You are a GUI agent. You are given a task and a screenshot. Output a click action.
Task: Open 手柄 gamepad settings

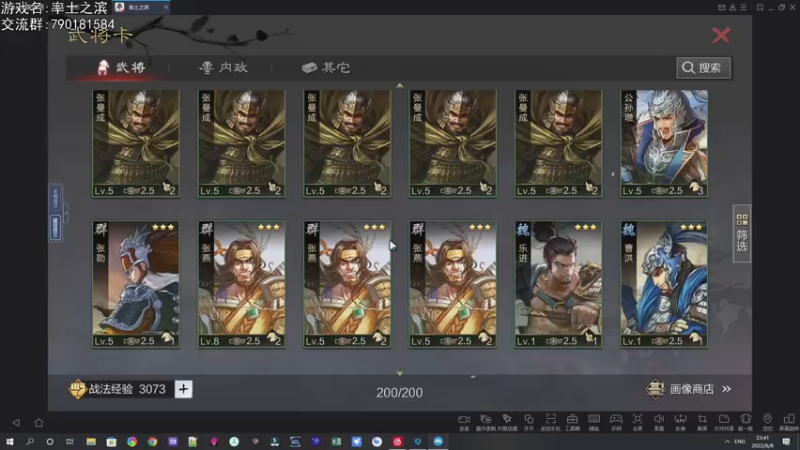[616, 421]
